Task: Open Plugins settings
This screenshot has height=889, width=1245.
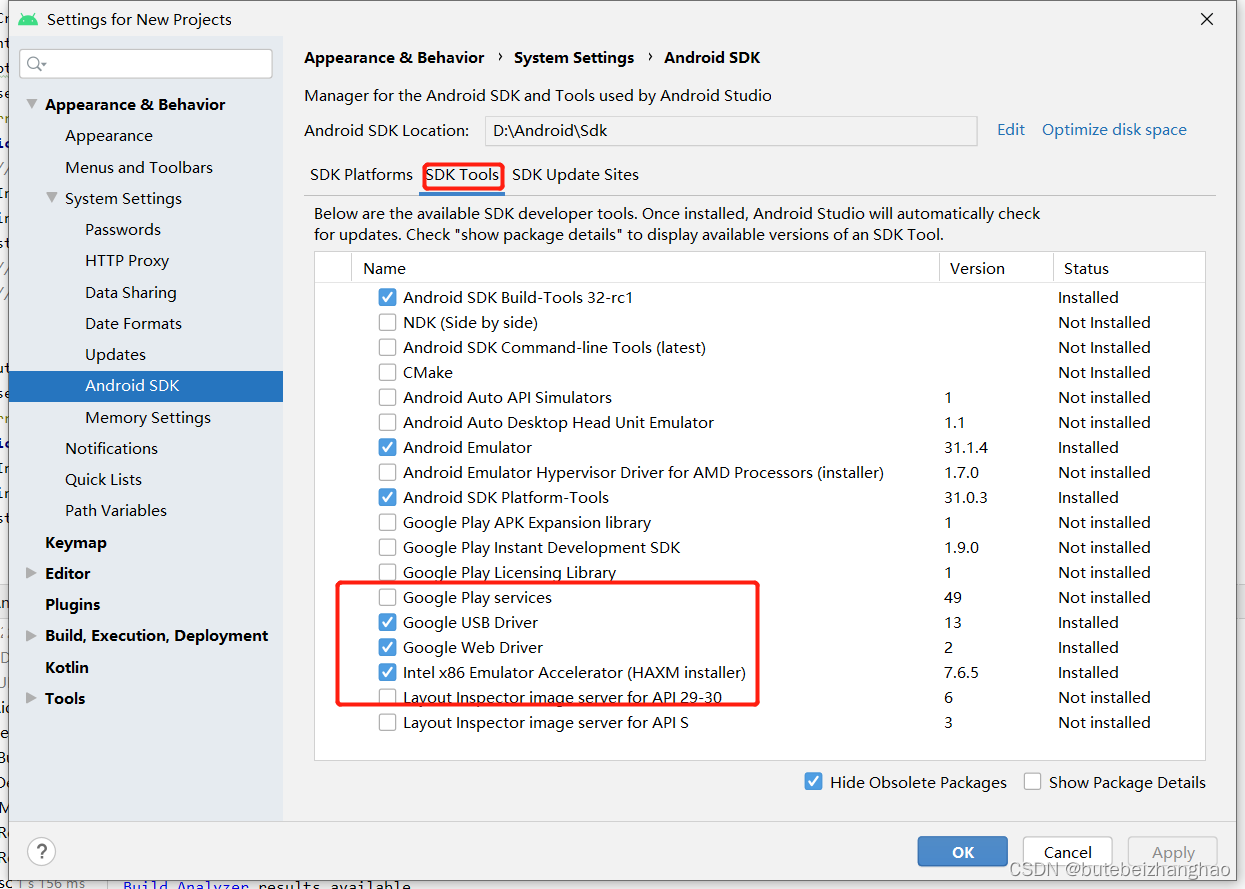Action: (72, 604)
